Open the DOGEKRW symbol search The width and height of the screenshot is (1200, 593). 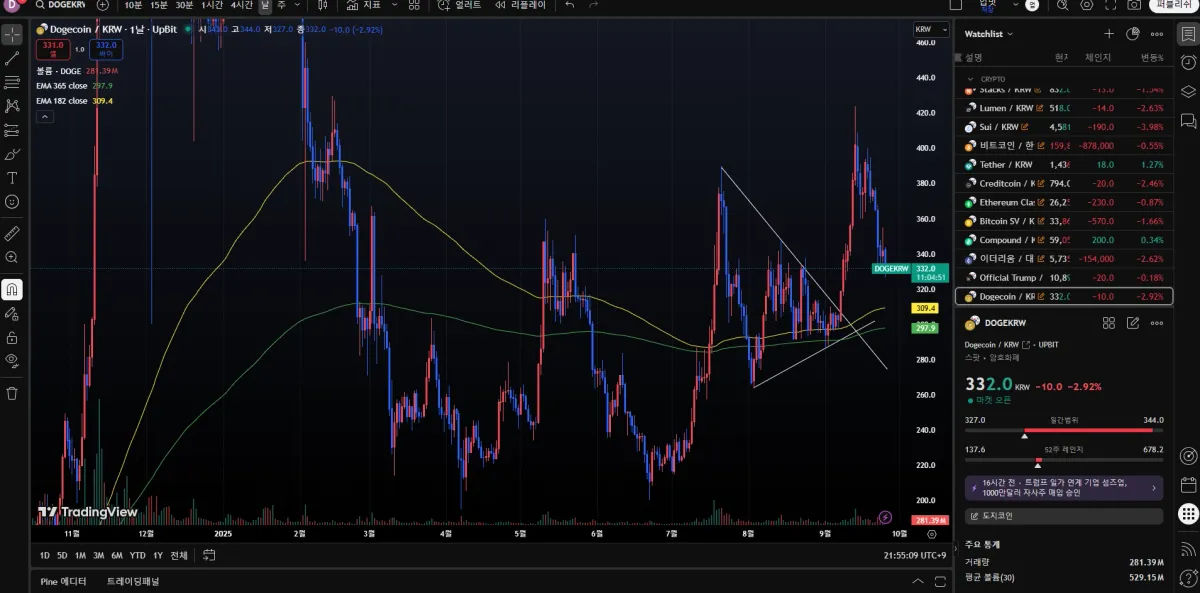(x=61, y=5)
